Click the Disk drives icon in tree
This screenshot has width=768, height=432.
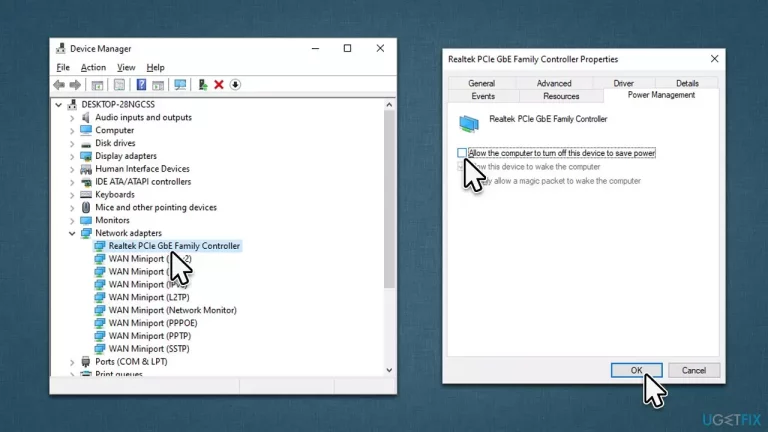(86, 144)
